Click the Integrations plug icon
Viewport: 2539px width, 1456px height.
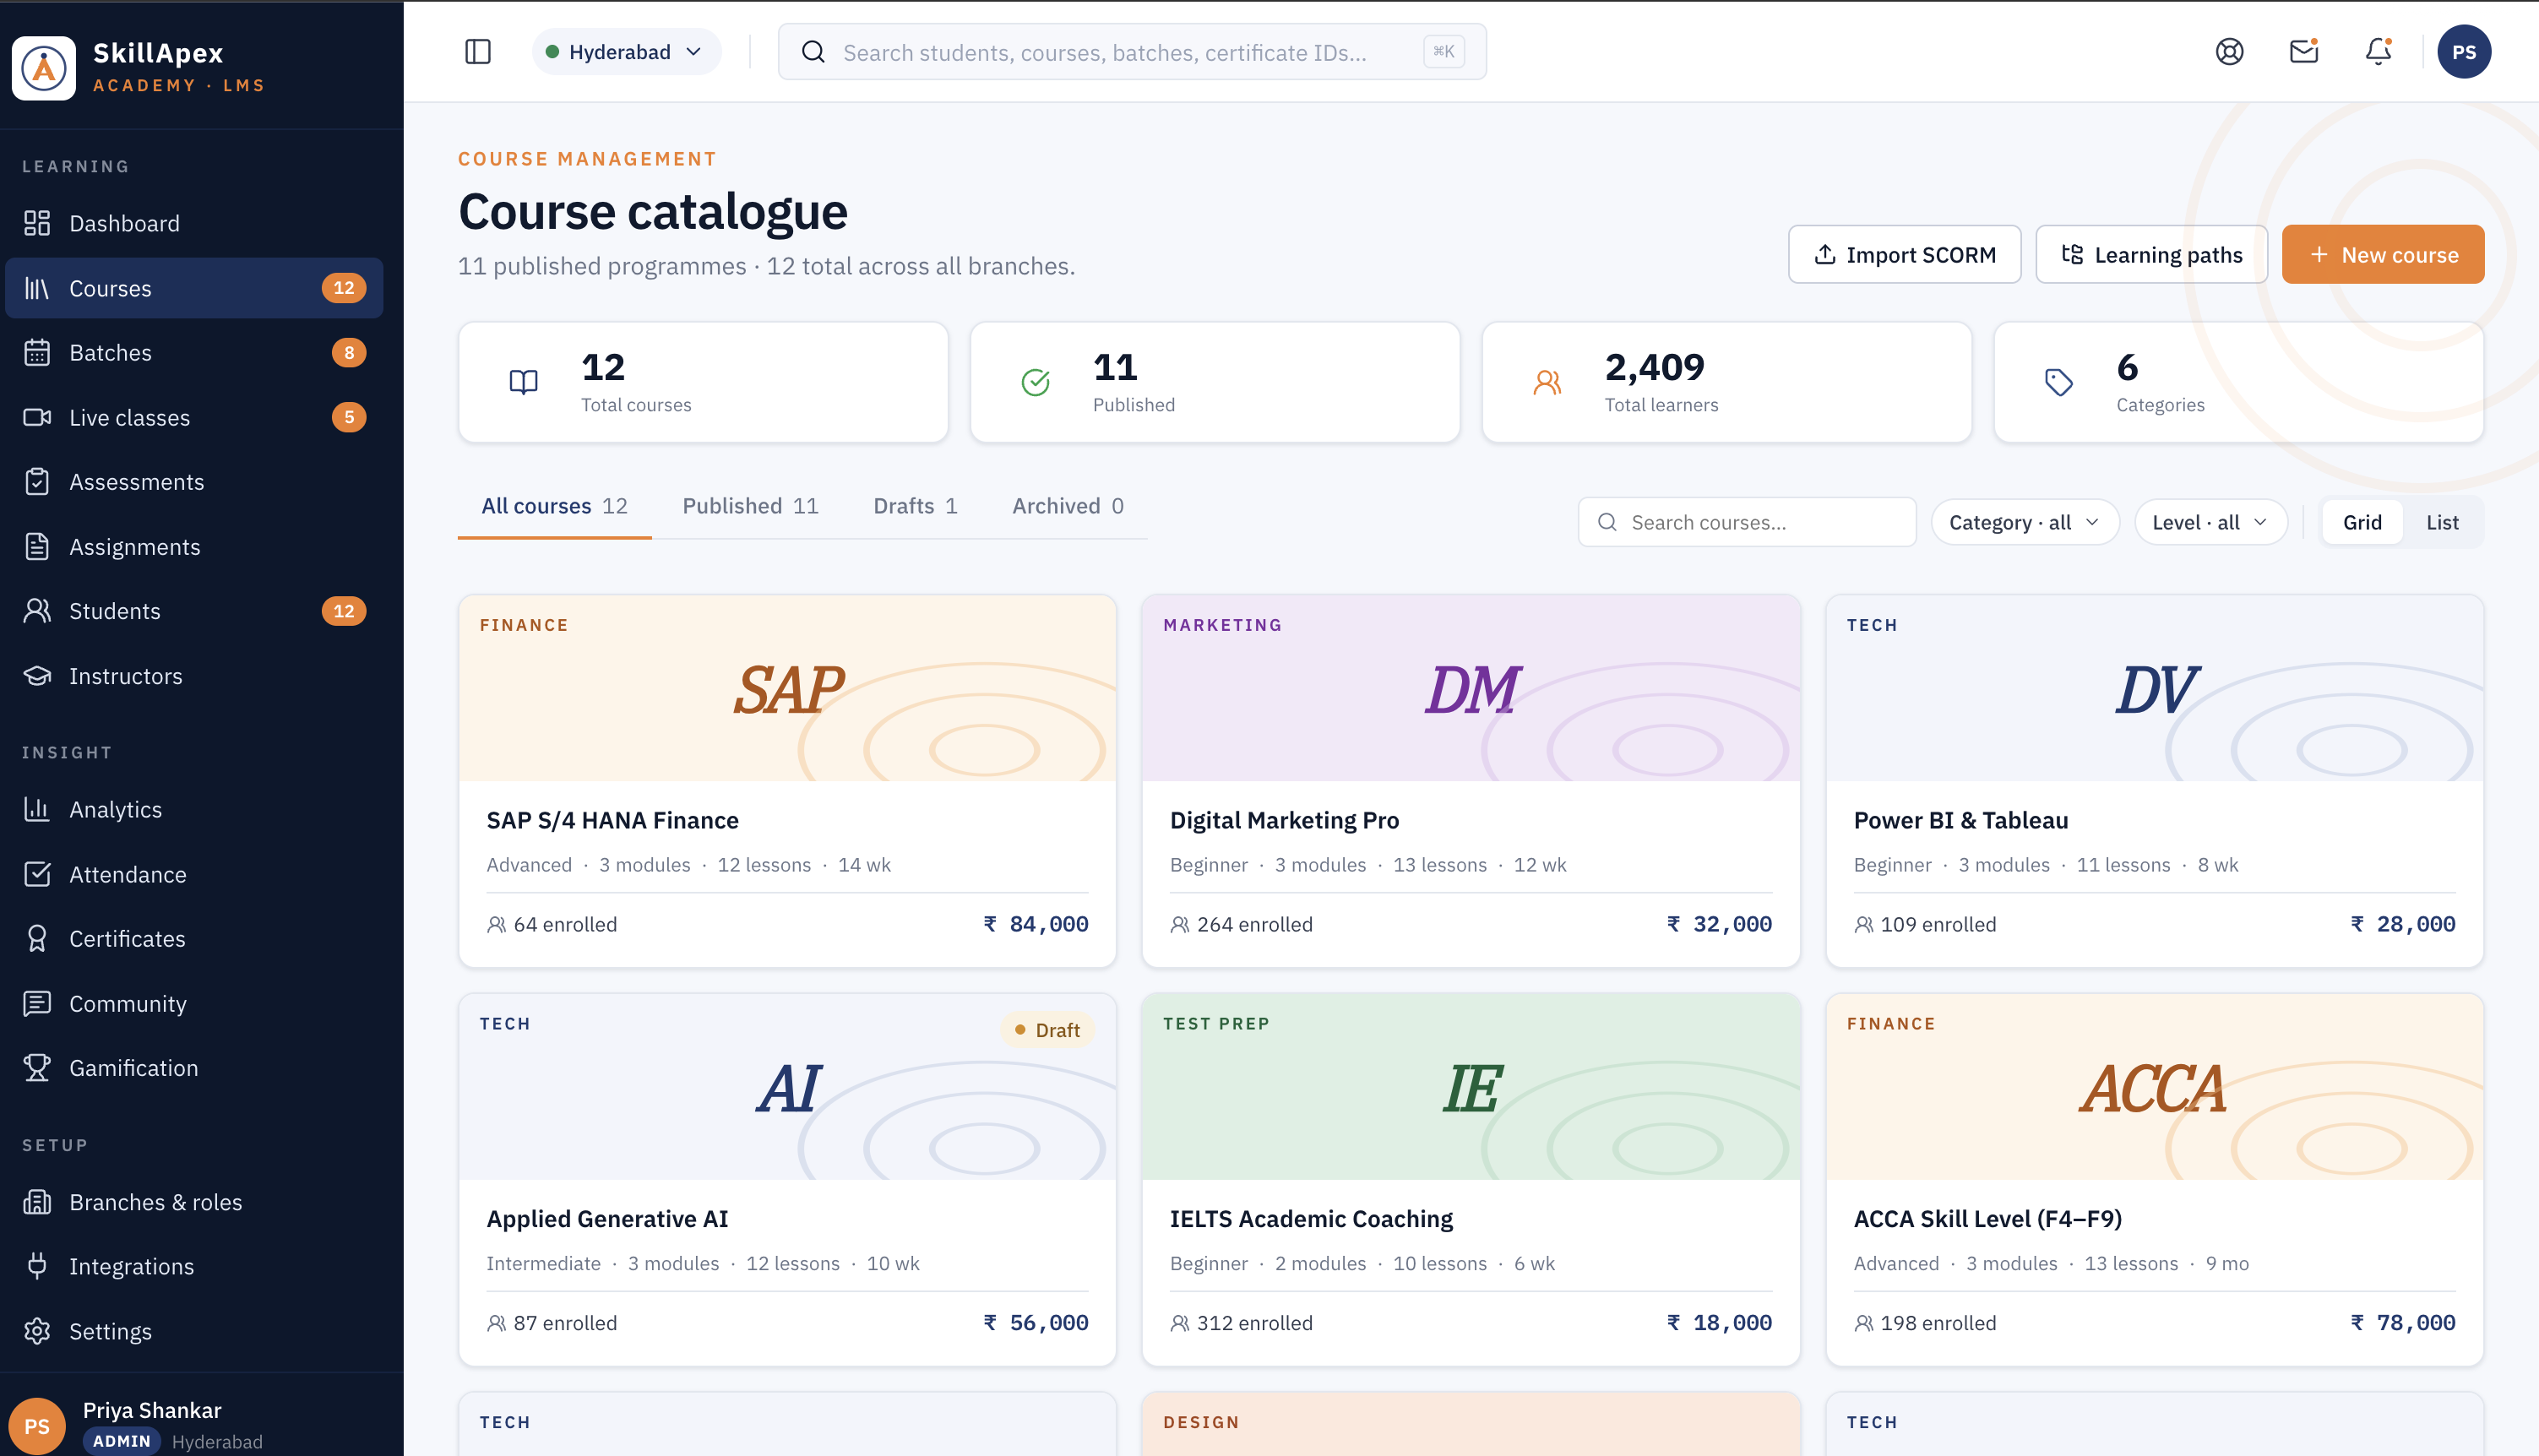click(37, 1266)
